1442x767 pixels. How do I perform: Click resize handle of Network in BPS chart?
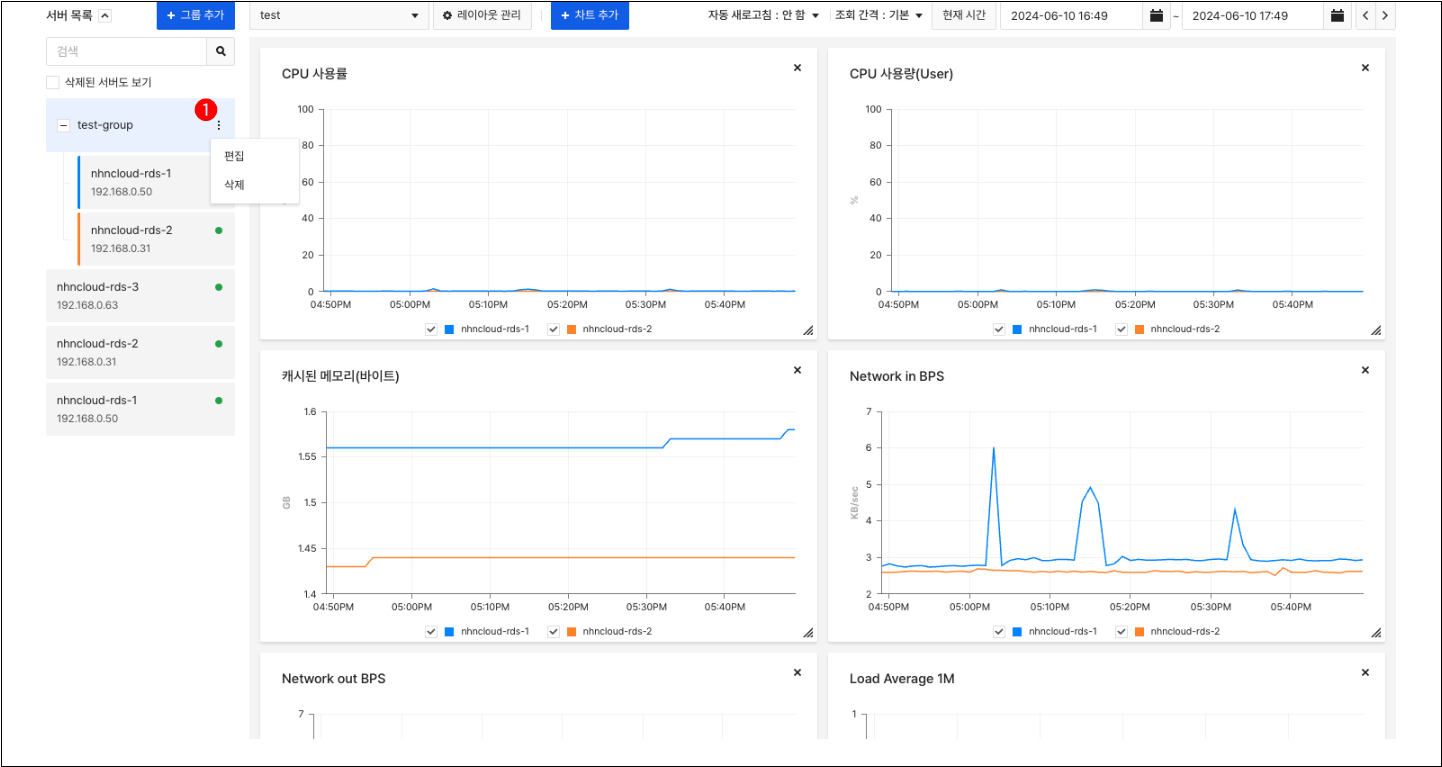point(1376,632)
